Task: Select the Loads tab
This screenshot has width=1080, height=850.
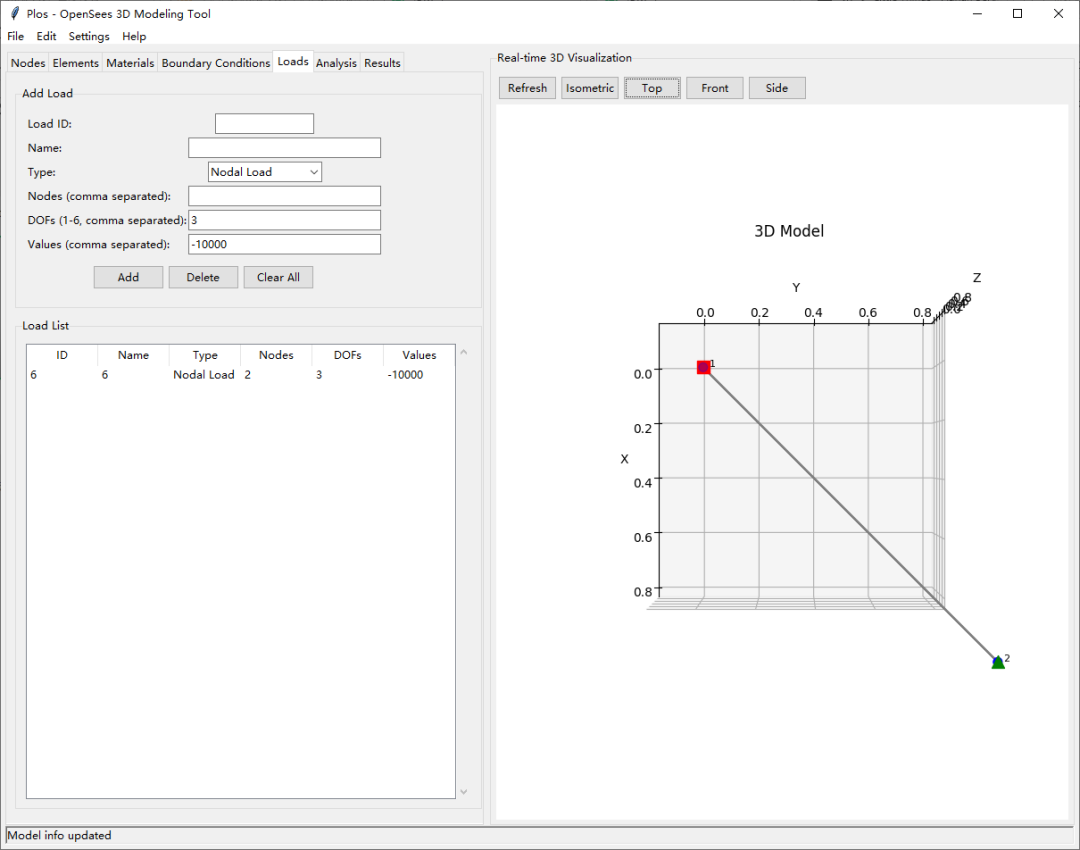Action: pos(293,61)
